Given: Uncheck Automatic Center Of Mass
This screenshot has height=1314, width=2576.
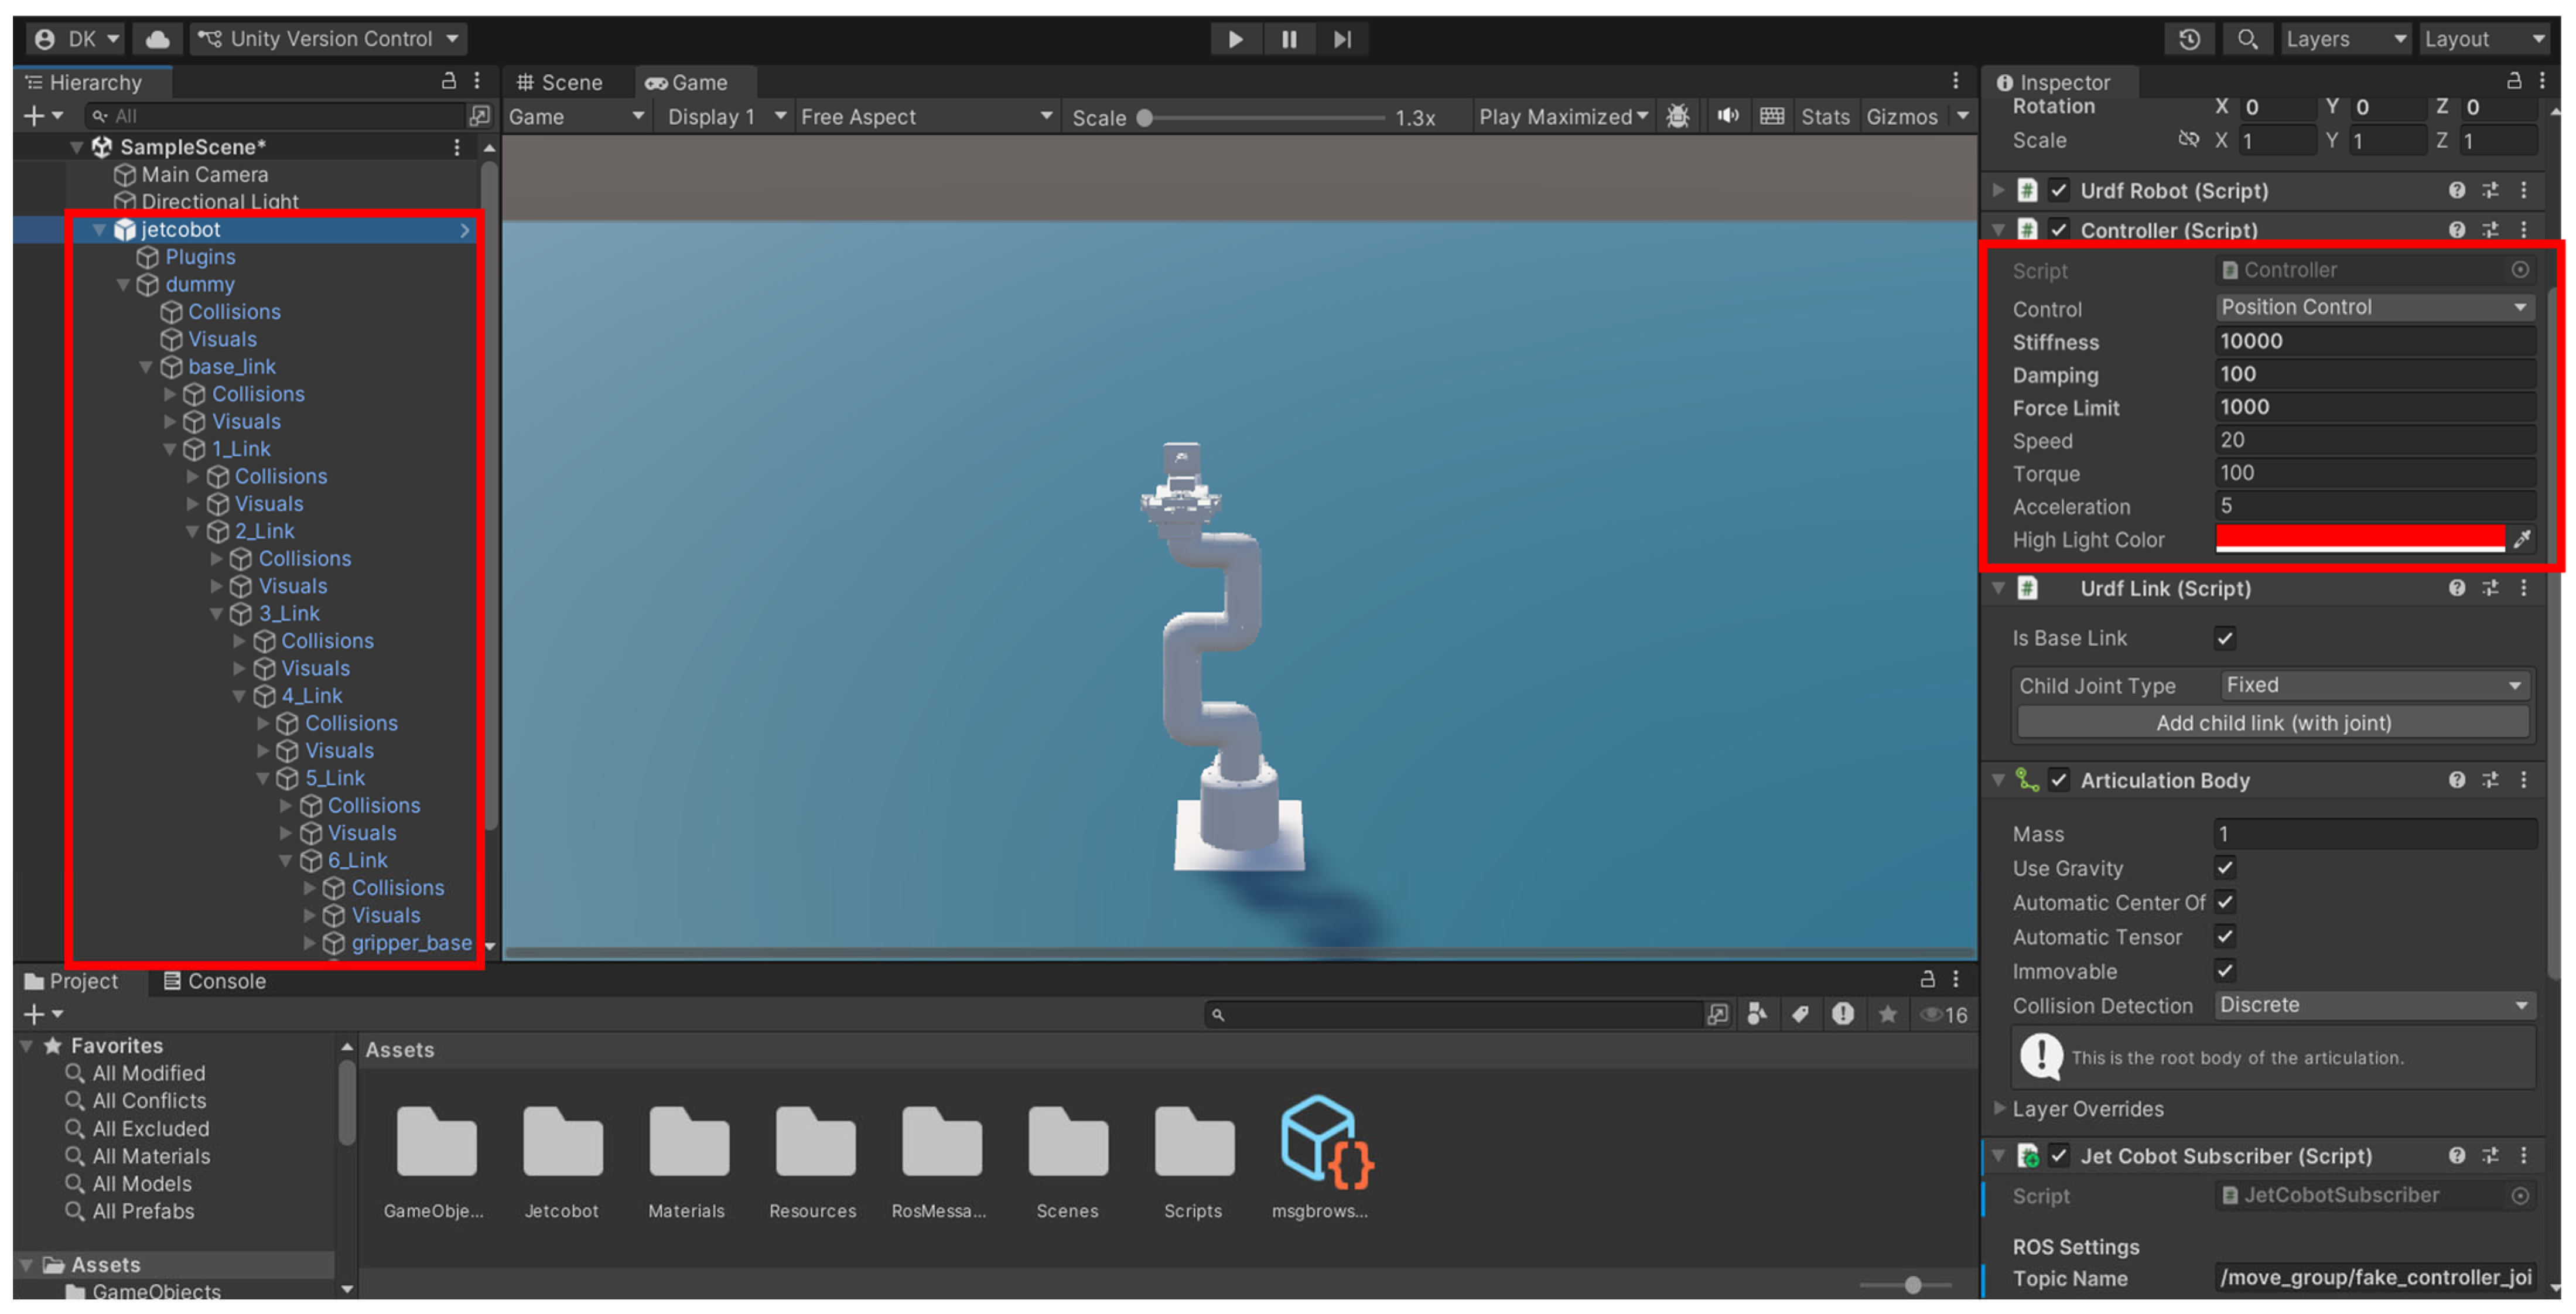Looking at the screenshot, I should [2224, 902].
